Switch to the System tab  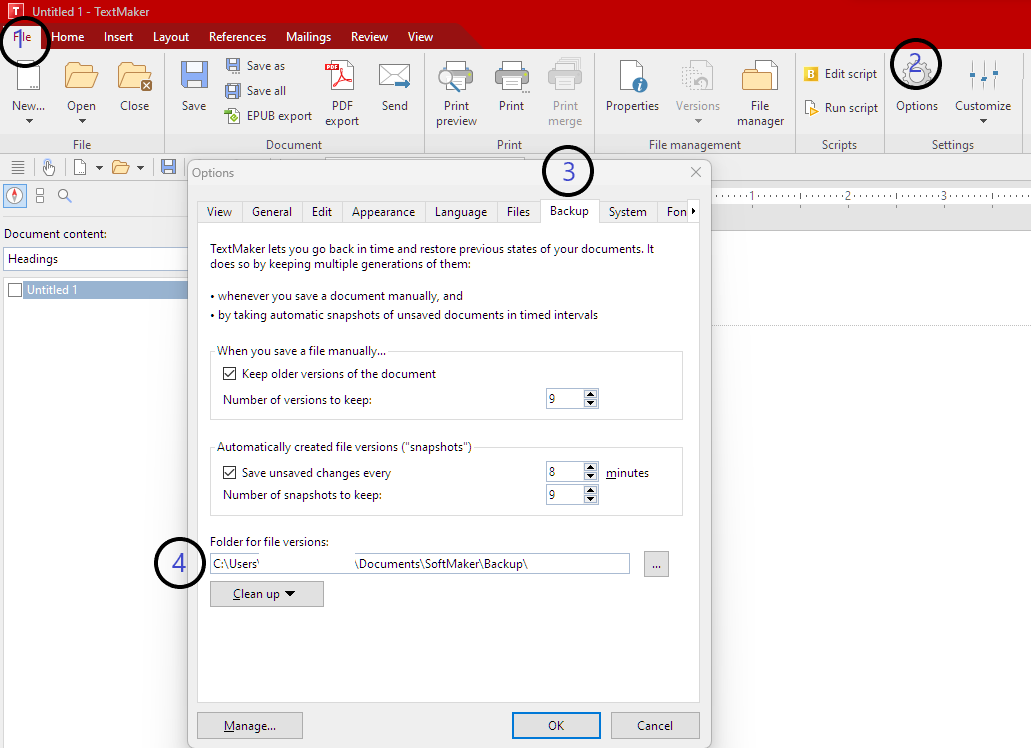[x=627, y=212]
